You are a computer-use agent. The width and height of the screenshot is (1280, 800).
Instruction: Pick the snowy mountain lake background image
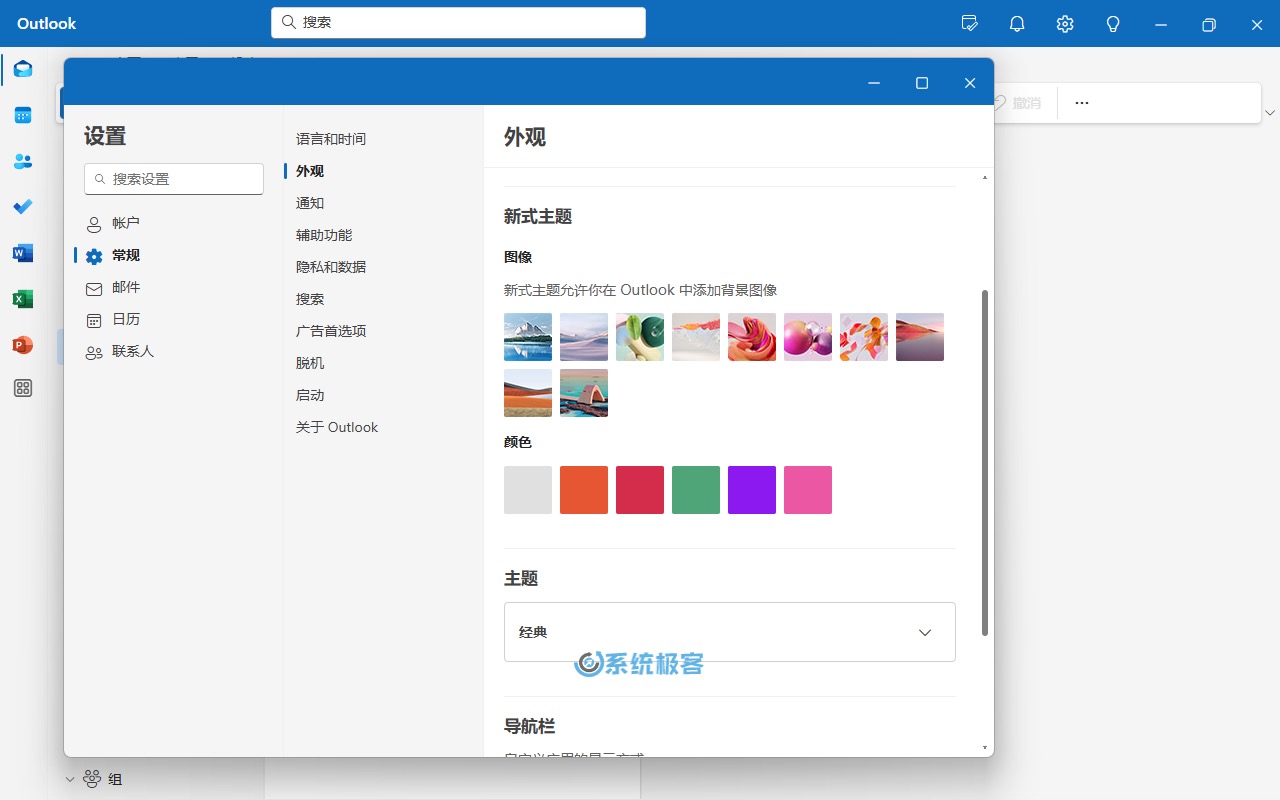click(528, 337)
